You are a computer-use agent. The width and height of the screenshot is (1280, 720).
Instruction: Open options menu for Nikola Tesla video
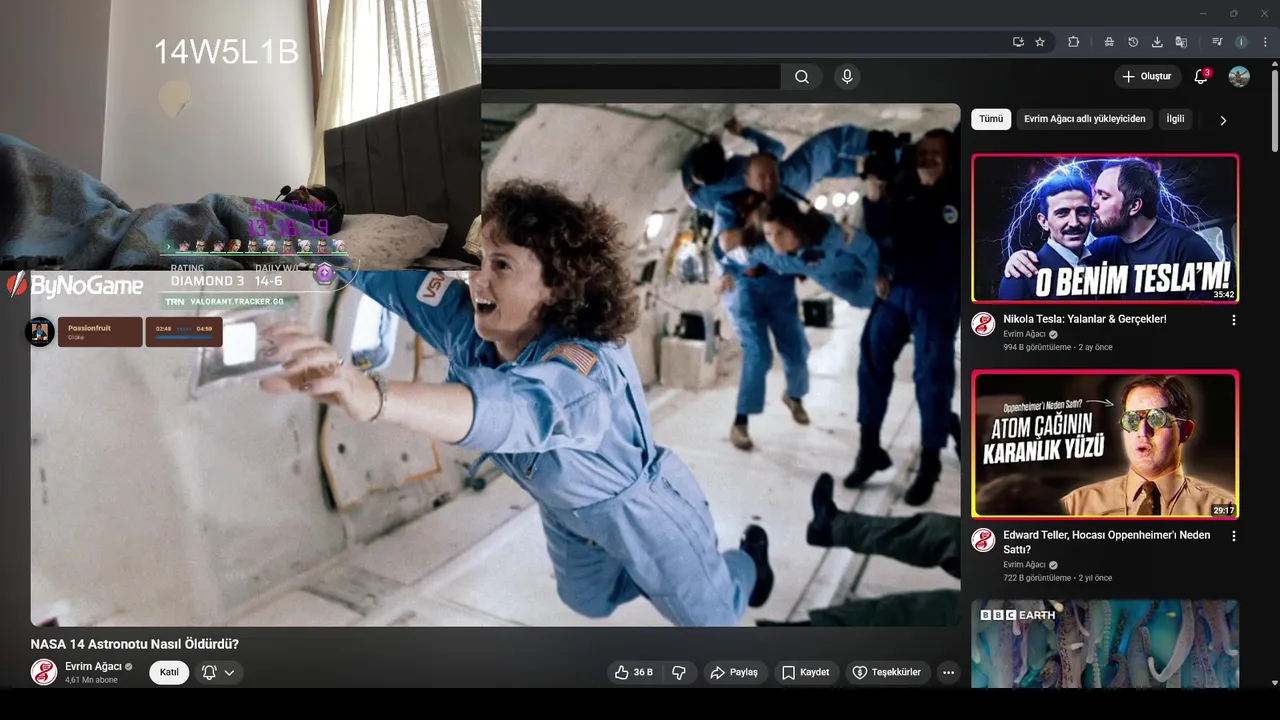click(x=1233, y=320)
